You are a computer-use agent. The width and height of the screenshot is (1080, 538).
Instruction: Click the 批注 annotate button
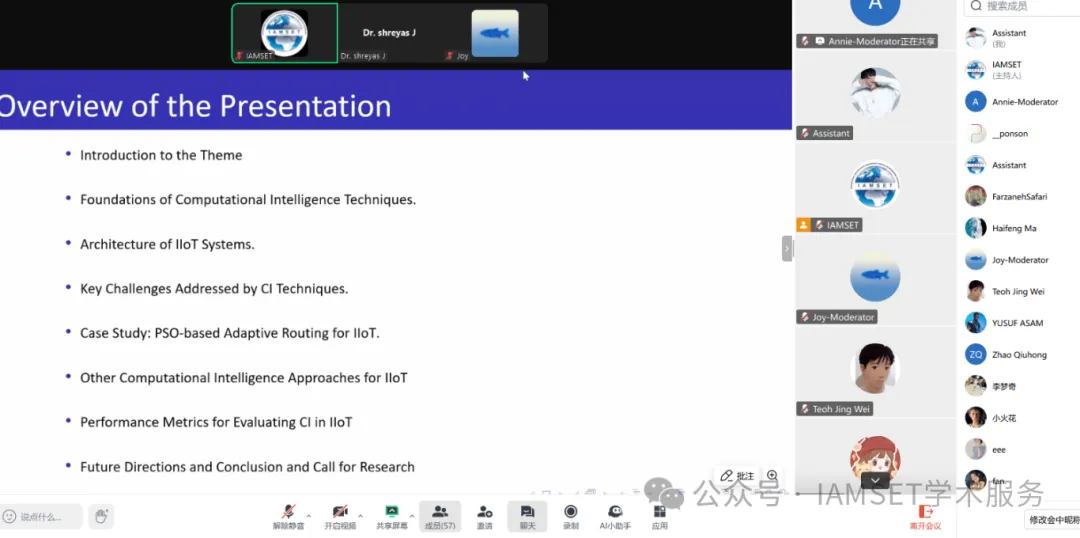click(x=737, y=476)
